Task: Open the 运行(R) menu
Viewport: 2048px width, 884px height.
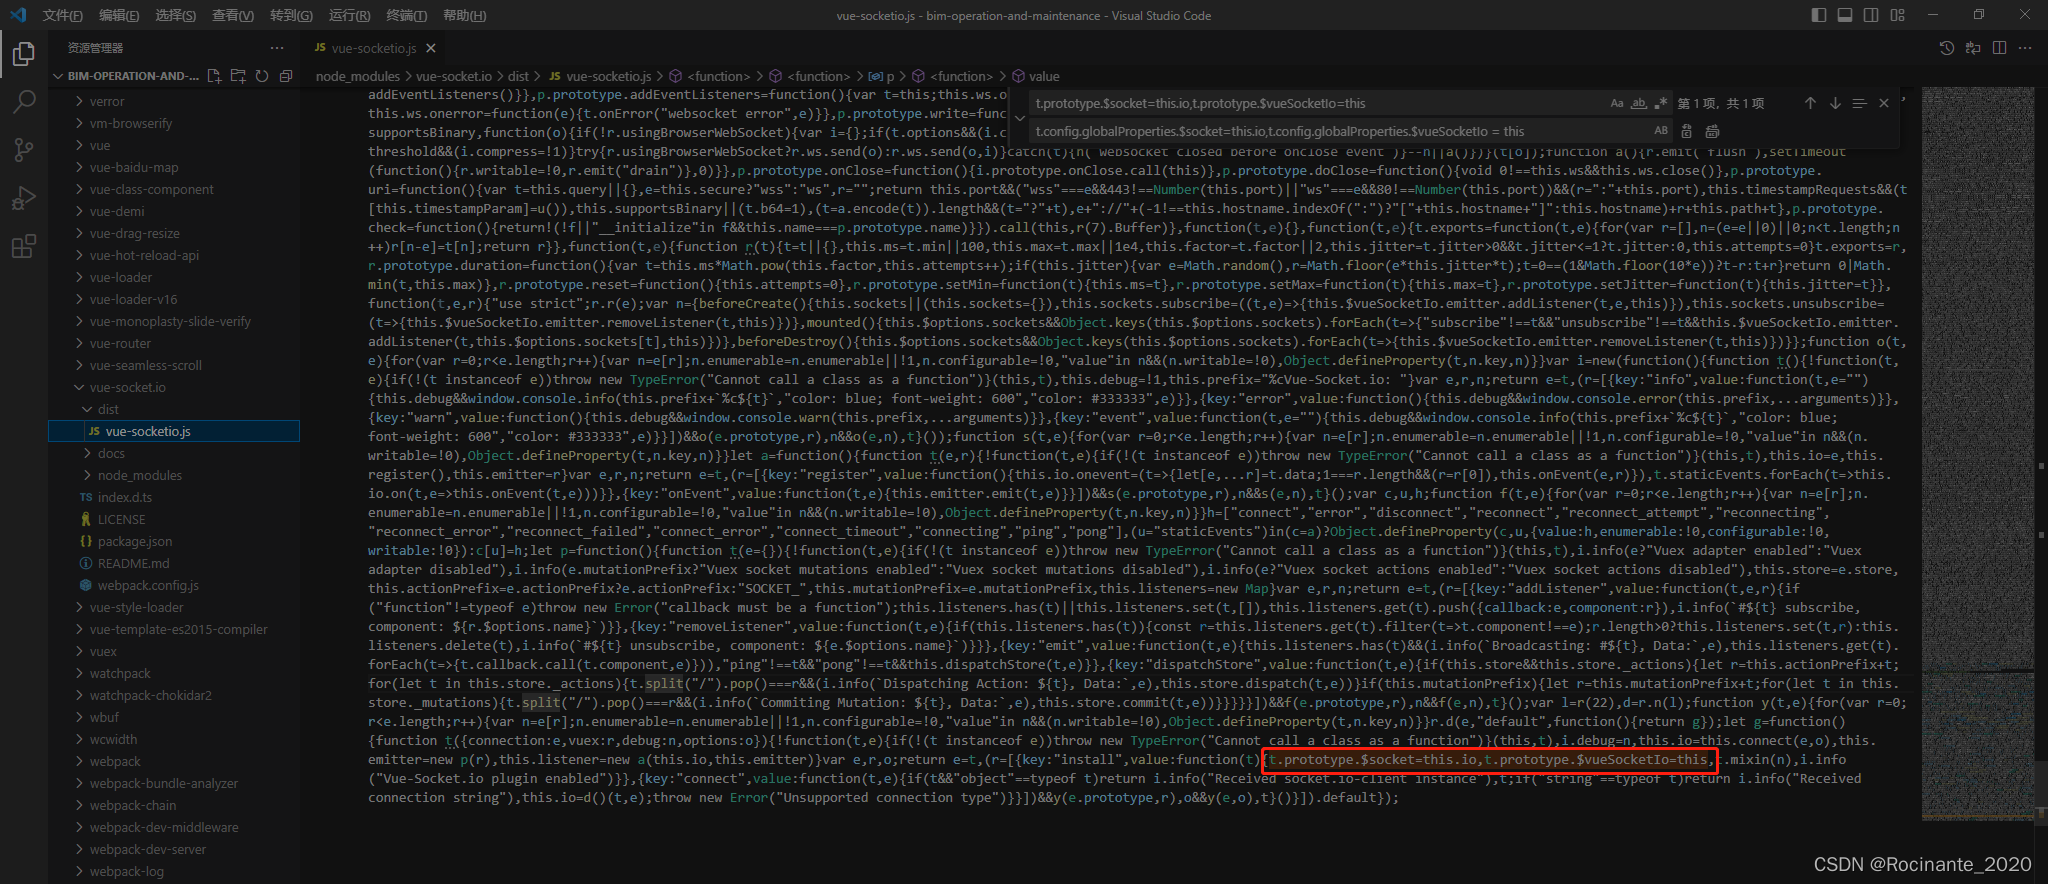Action: (x=349, y=15)
